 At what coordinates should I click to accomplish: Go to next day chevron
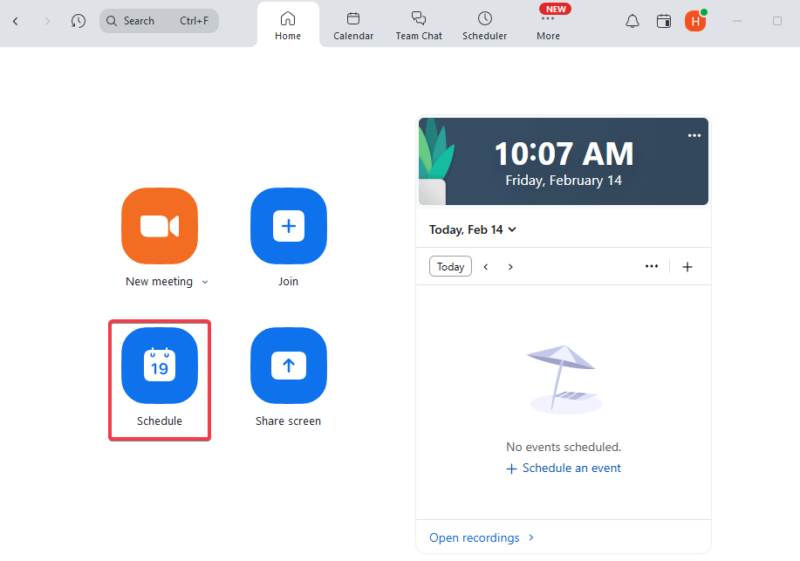[x=510, y=267]
